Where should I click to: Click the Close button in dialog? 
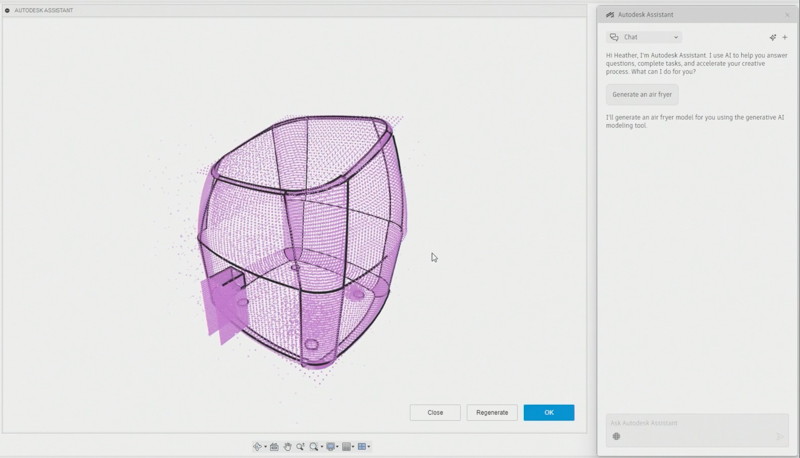[x=435, y=412]
